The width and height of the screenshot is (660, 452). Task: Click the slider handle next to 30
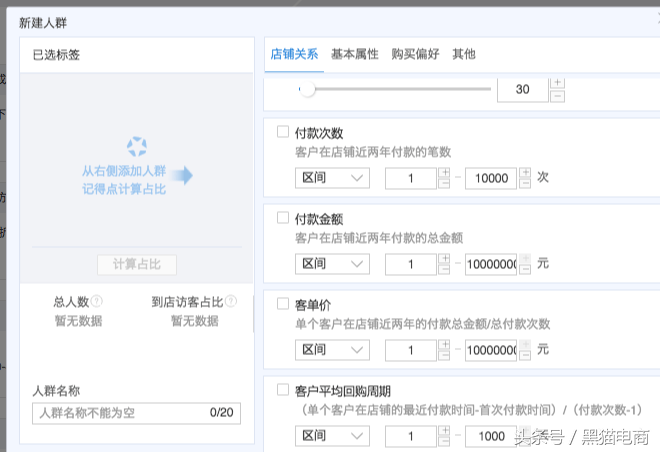pyautogui.click(x=307, y=89)
